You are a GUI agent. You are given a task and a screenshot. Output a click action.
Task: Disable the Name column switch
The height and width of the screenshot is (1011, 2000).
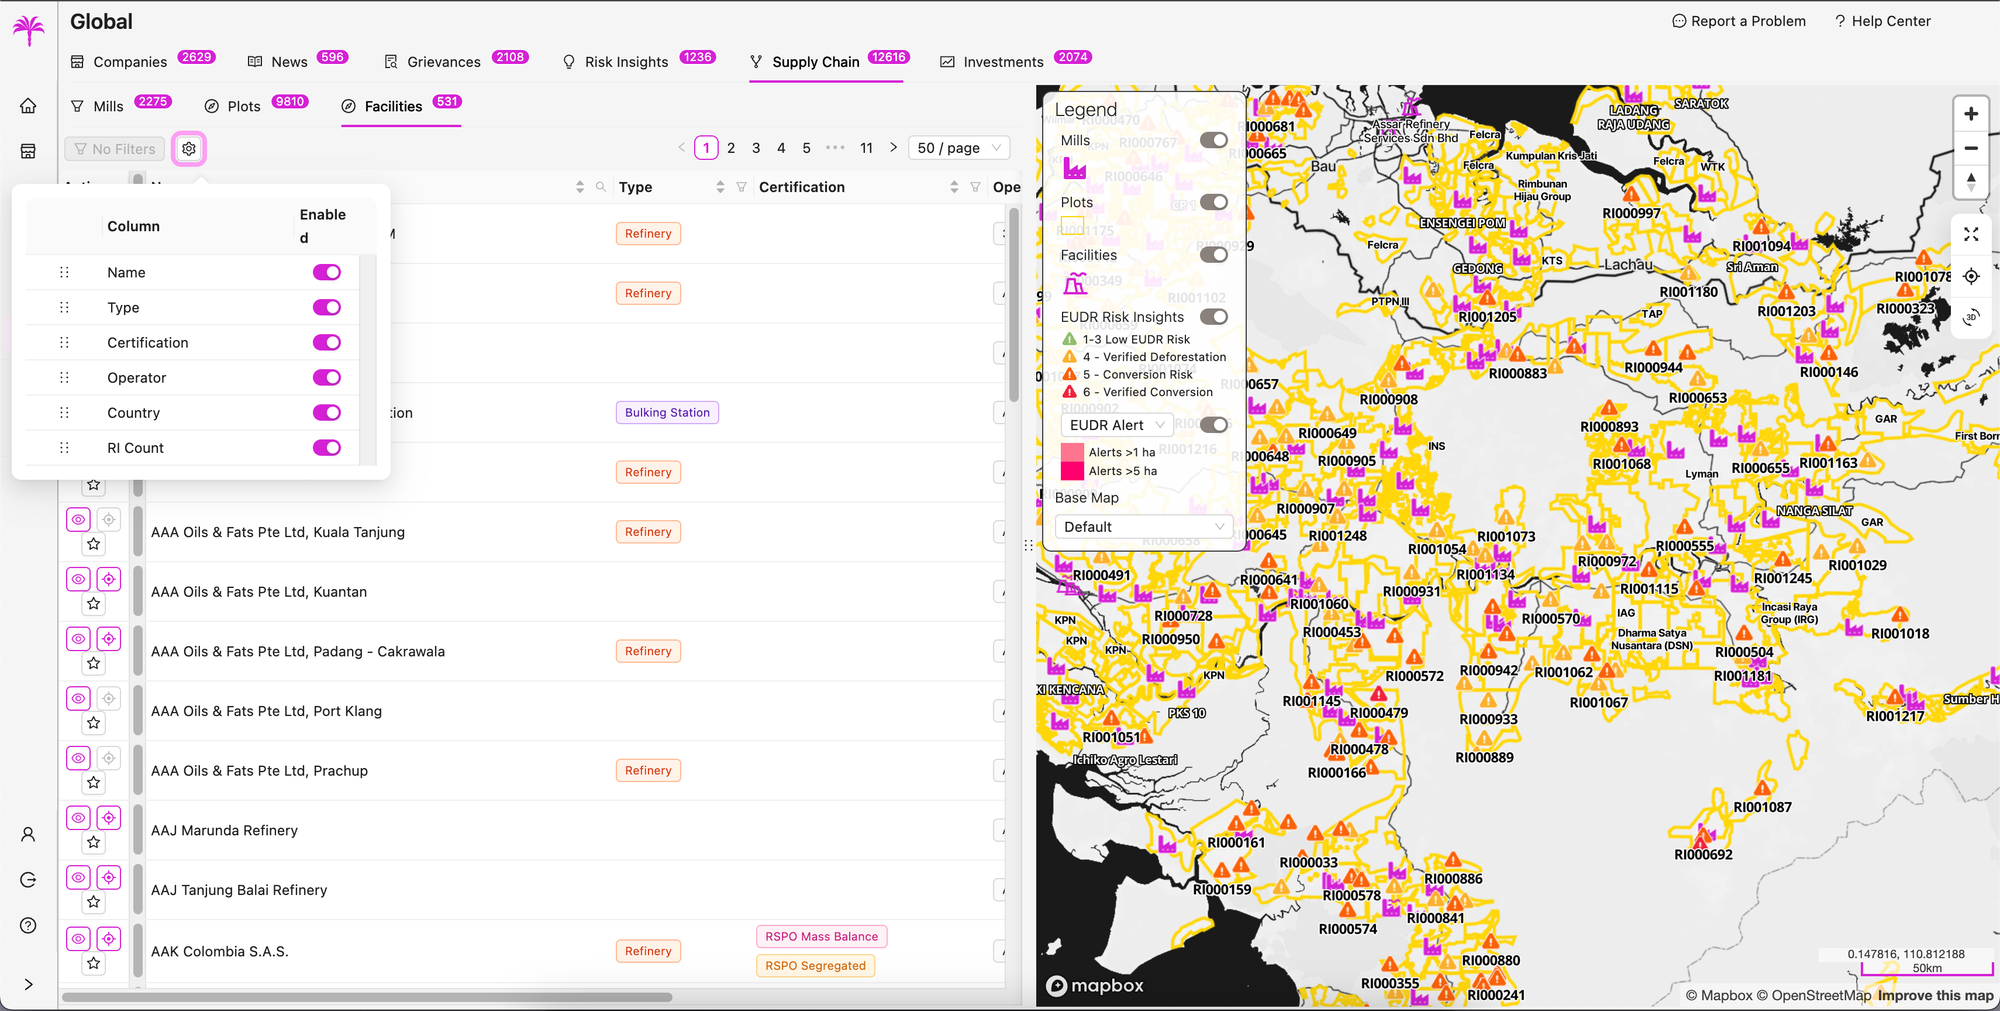(326, 272)
